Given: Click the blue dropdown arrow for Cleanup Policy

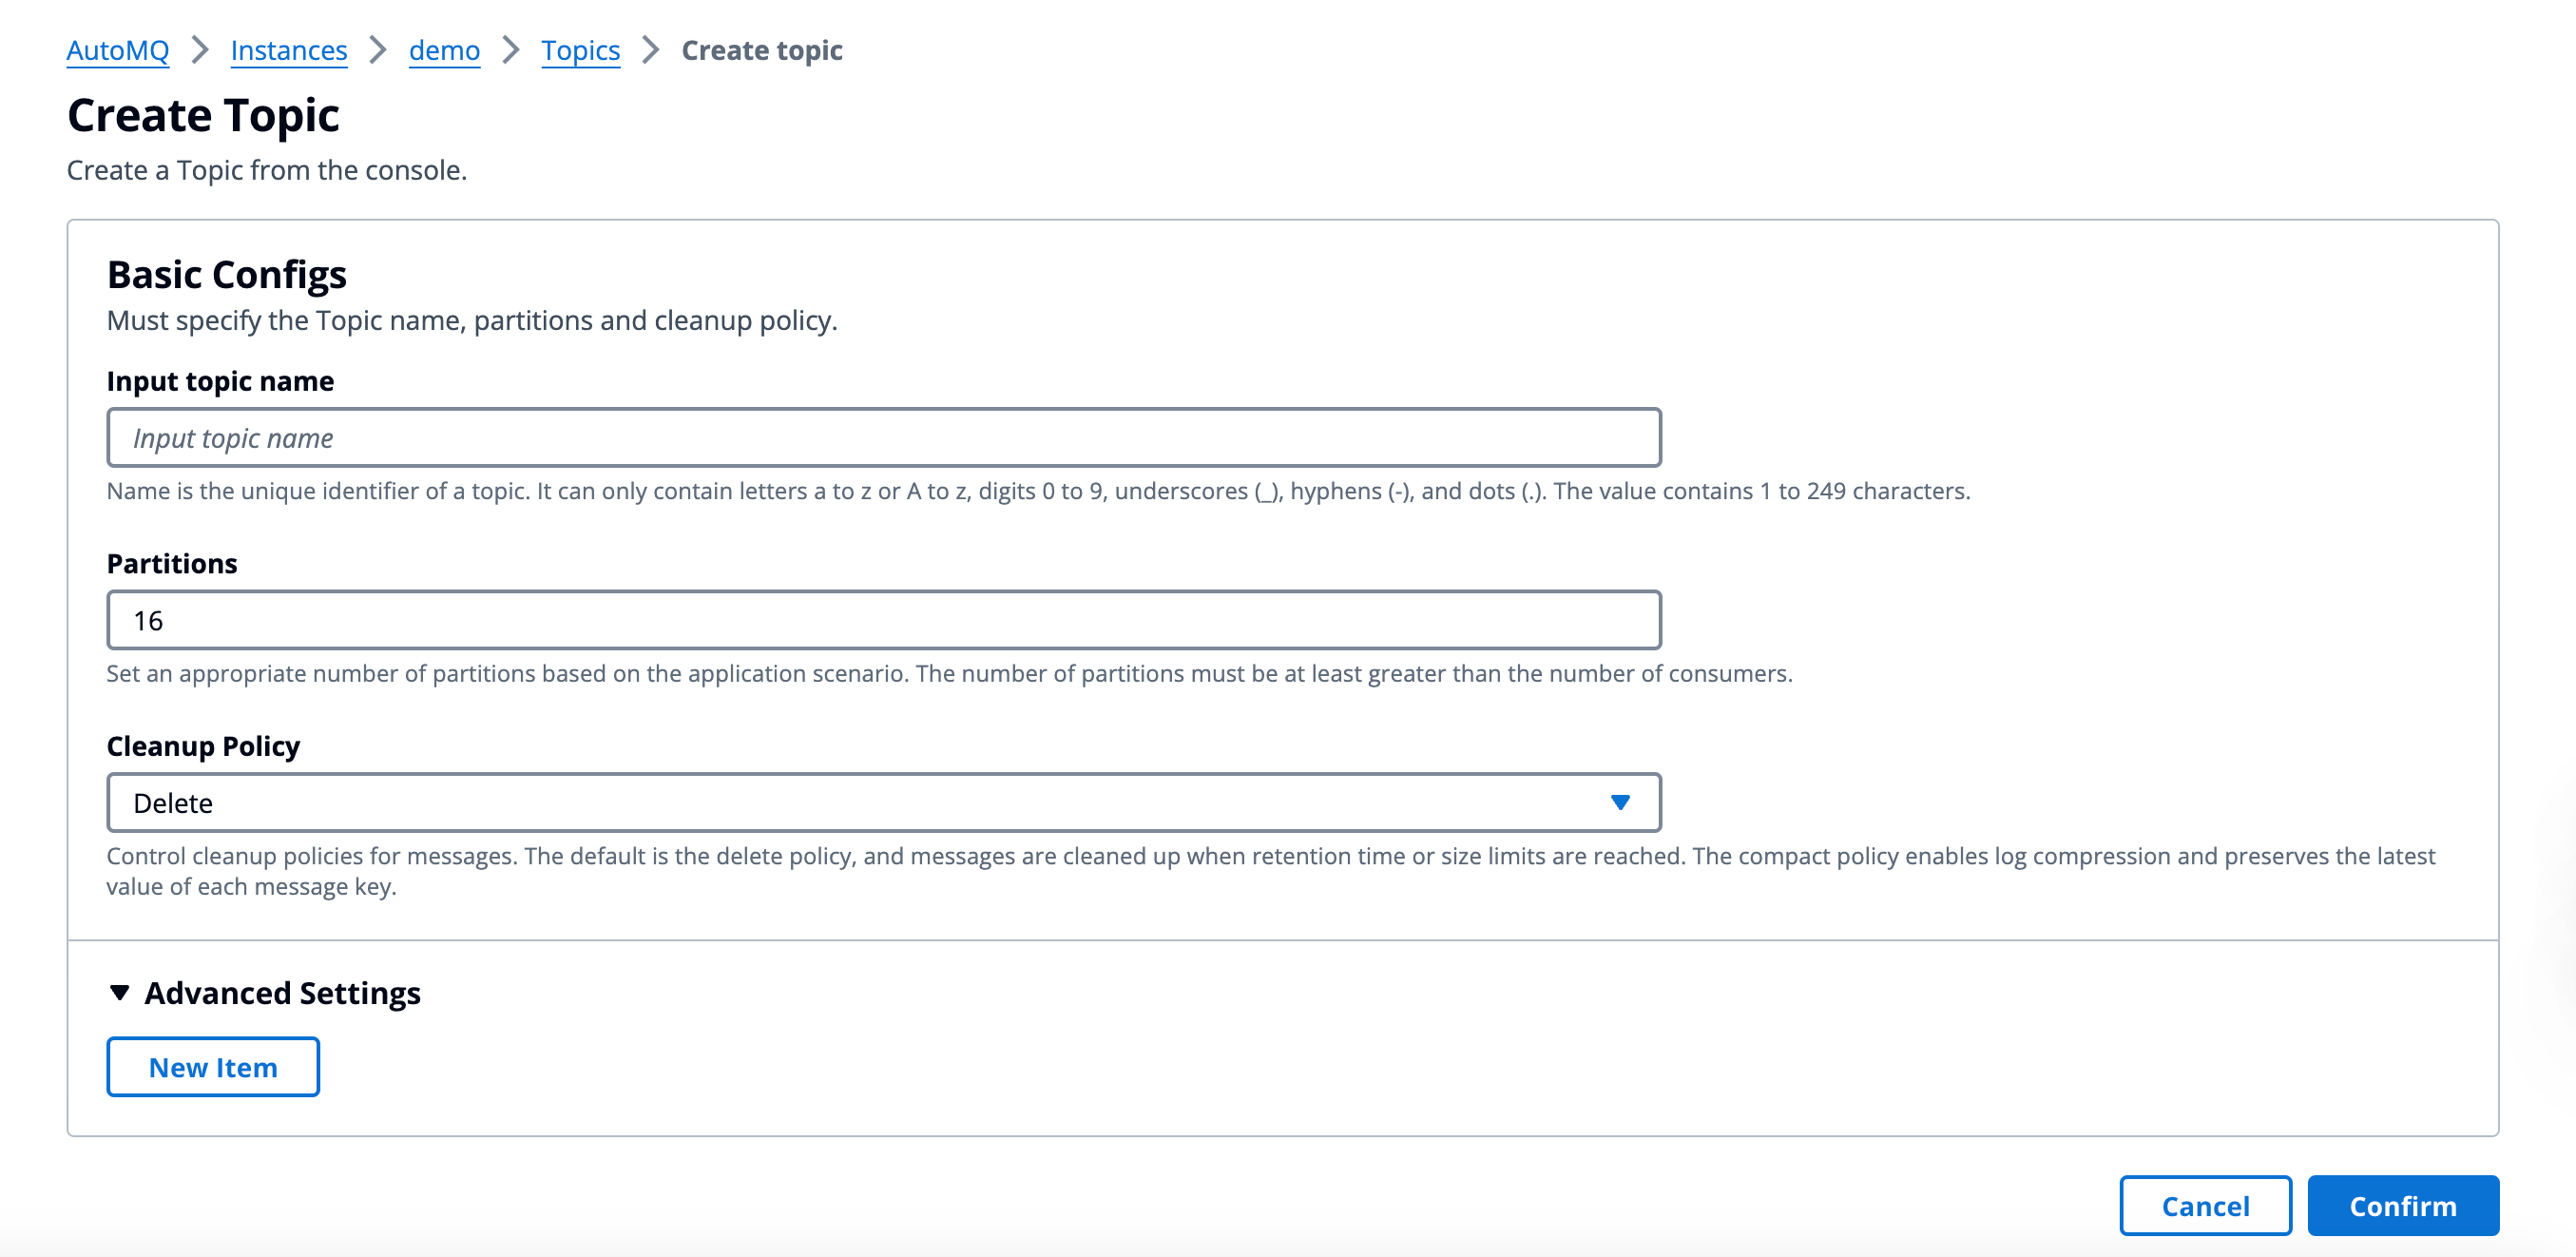Looking at the screenshot, I should point(1620,803).
